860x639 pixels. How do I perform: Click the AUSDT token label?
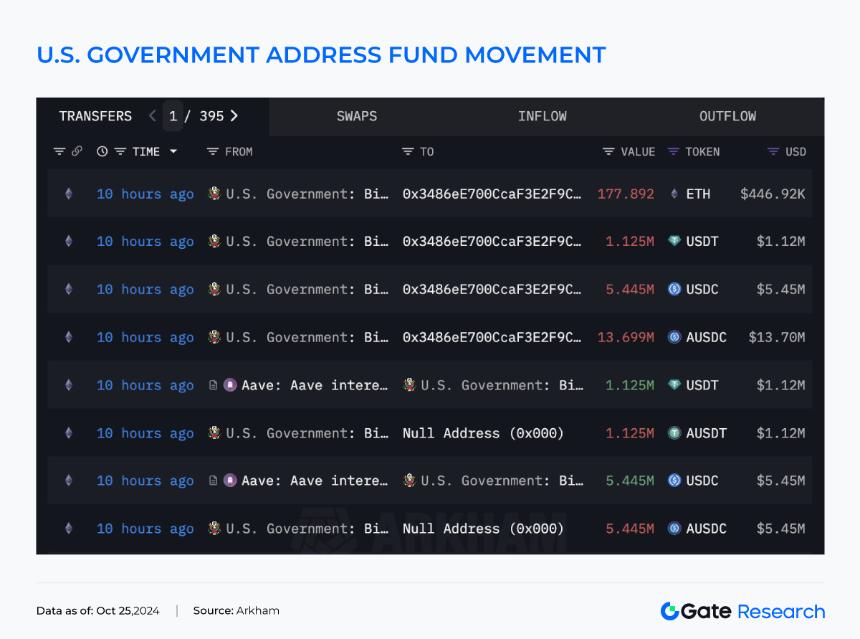706,433
